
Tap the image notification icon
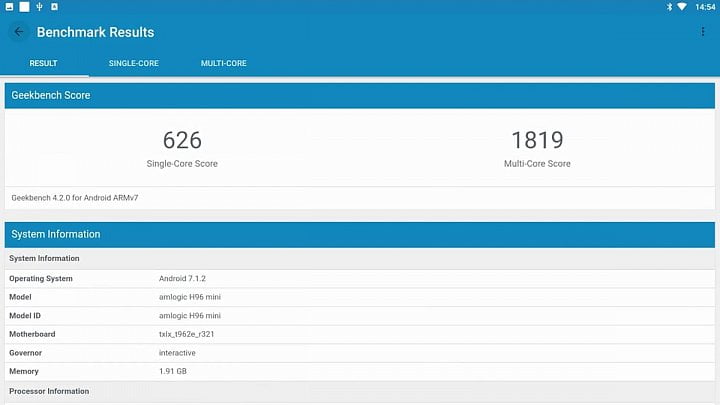[9, 7]
